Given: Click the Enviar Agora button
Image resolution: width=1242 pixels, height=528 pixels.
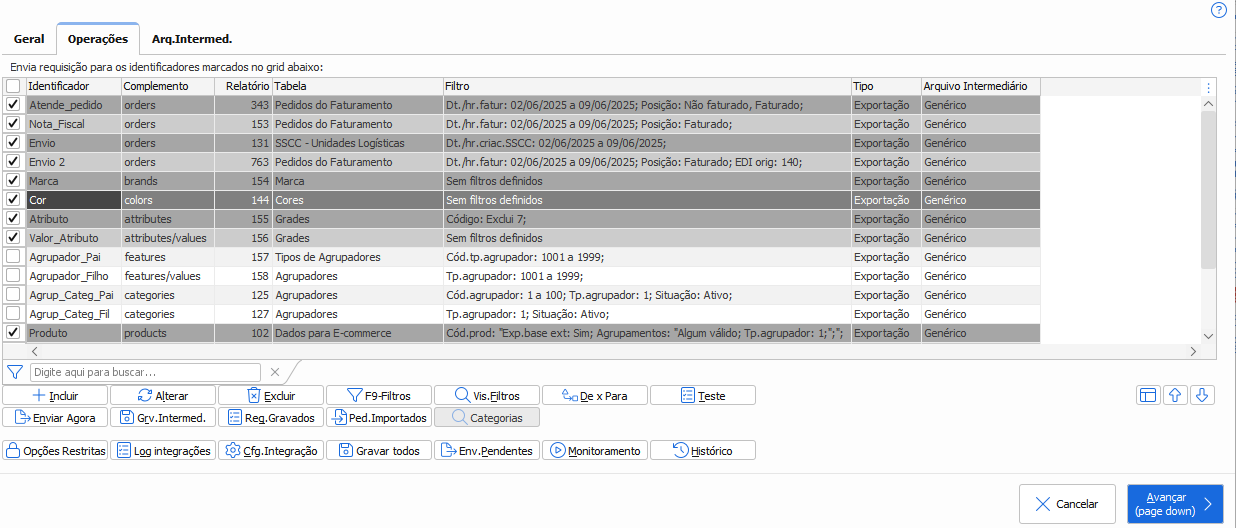Looking at the screenshot, I should (x=55, y=418).
